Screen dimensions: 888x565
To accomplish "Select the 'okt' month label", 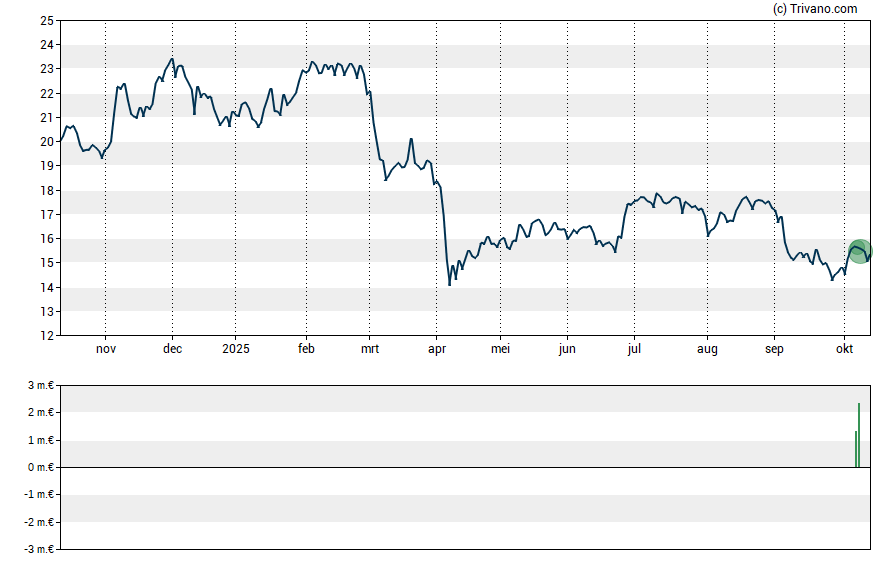I will pyautogui.click(x=844, y=350).
